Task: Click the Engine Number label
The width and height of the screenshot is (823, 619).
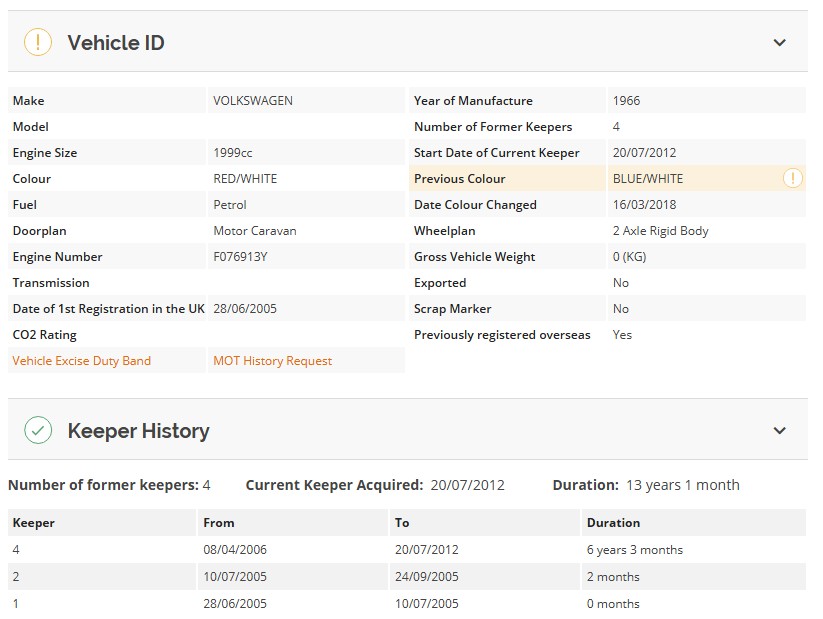Action: click(57, 257)
